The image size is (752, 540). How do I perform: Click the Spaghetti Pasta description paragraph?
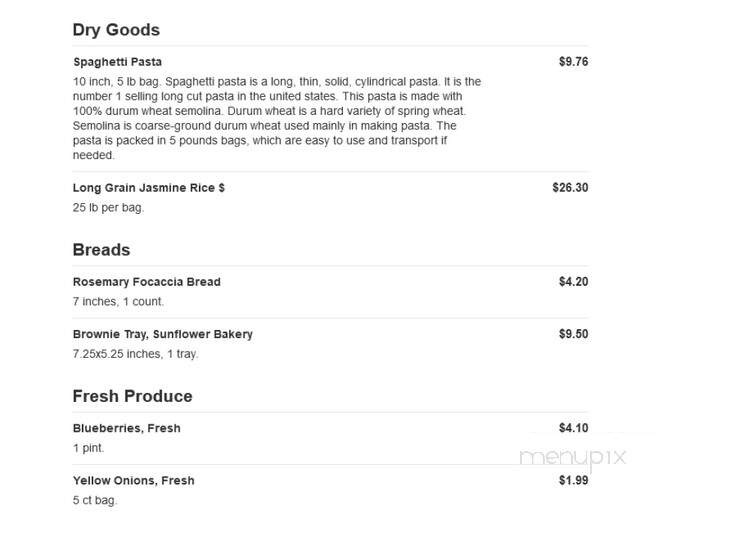tap(277, 118)
